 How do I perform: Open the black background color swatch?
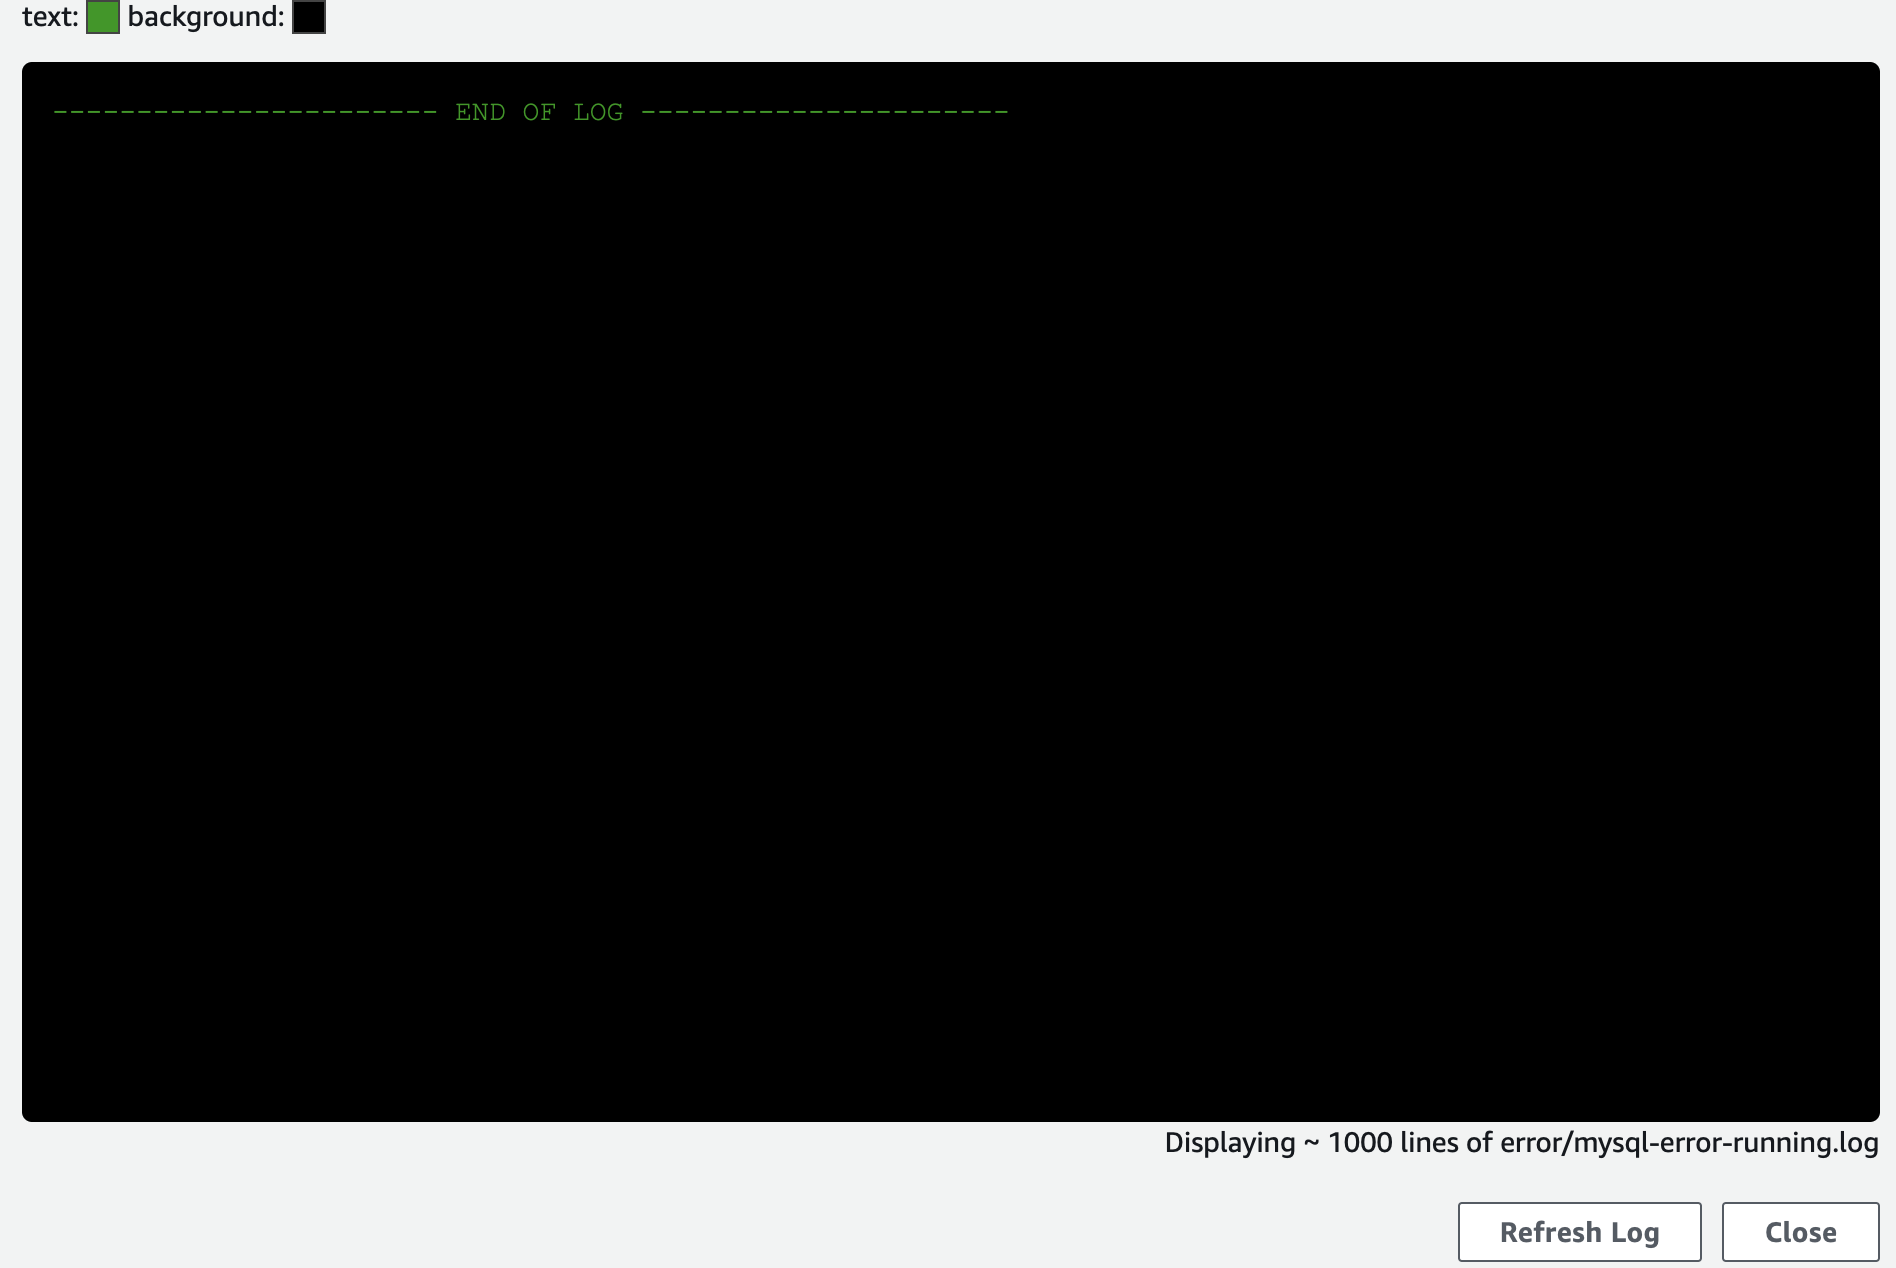point(309,17)
